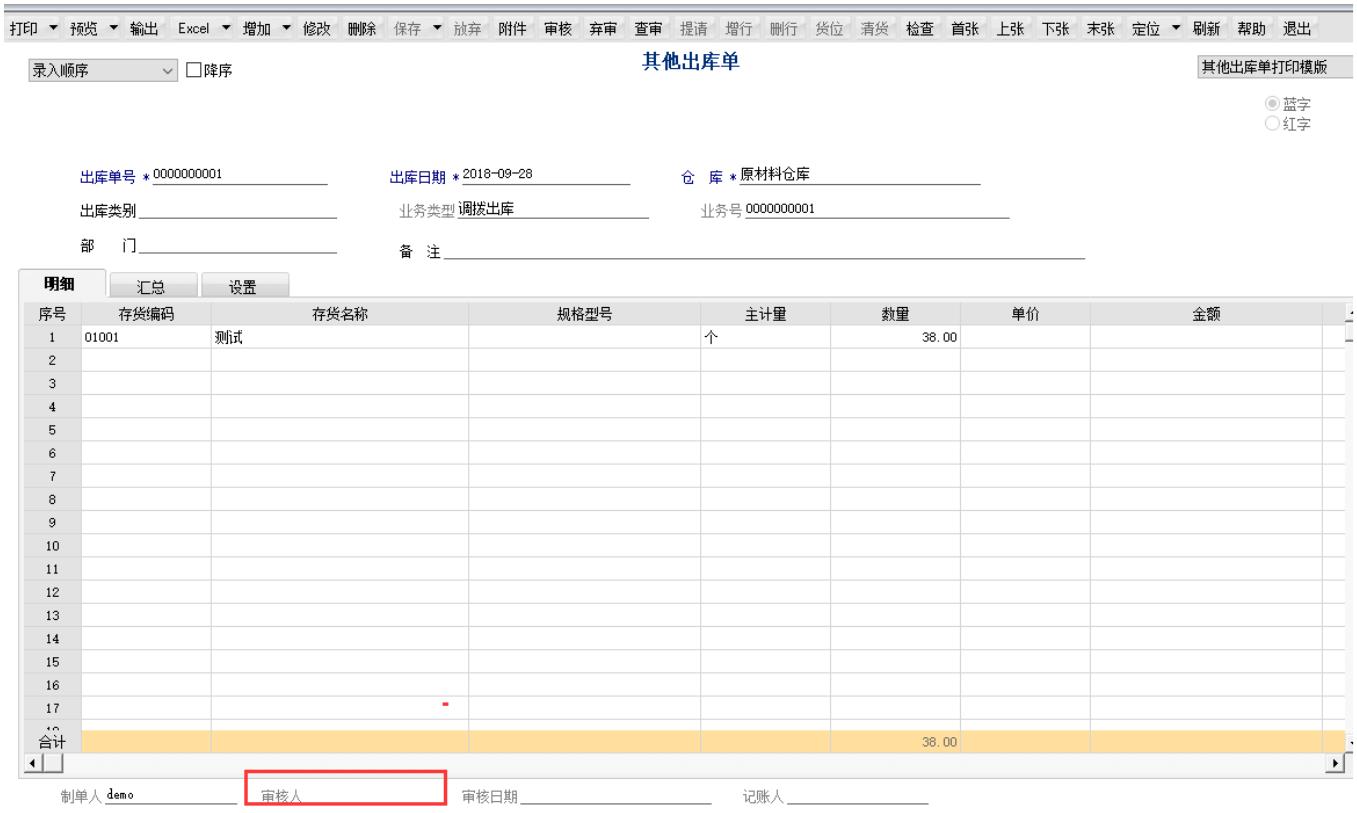Click the 审核 toolbar button
Image resolution: width=1357 pixels, height=813 pixels.
tap(558, 28)
